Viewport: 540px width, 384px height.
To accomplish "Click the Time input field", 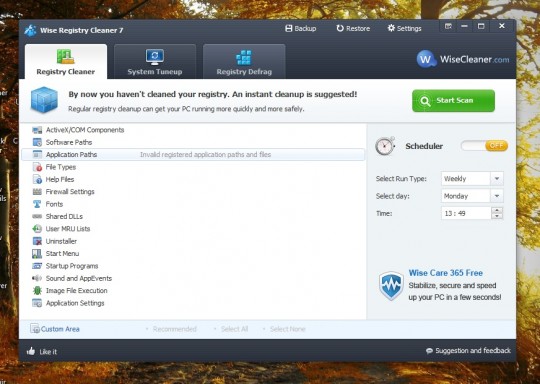I will [x=466, y=214].
